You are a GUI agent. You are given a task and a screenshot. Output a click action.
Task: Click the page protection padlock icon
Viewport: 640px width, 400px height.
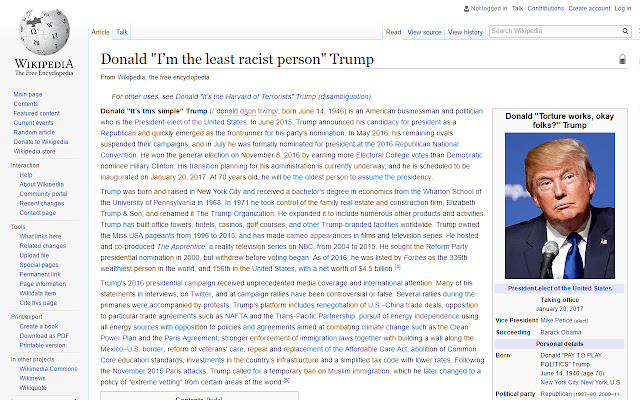click(622, 59)
